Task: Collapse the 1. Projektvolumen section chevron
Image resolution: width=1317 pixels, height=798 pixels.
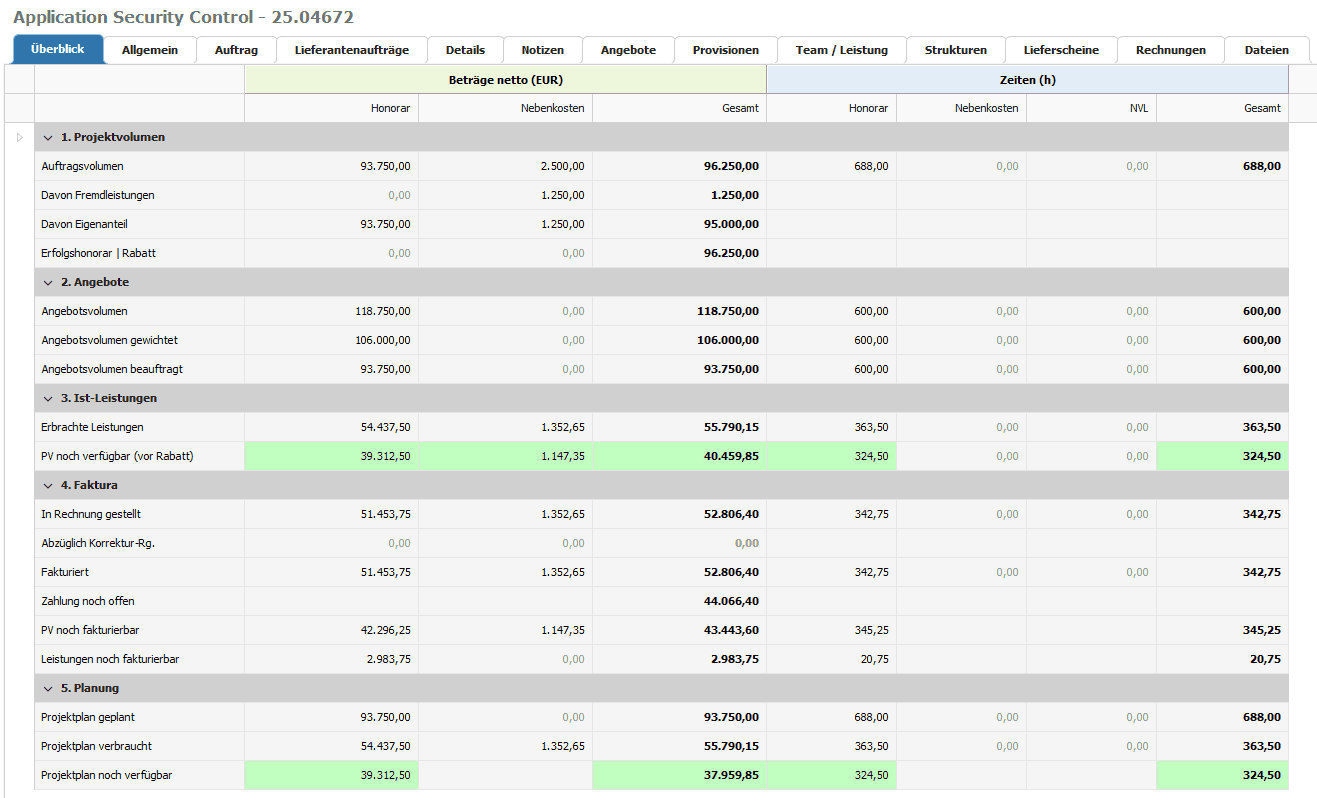Action: [48, 138]
